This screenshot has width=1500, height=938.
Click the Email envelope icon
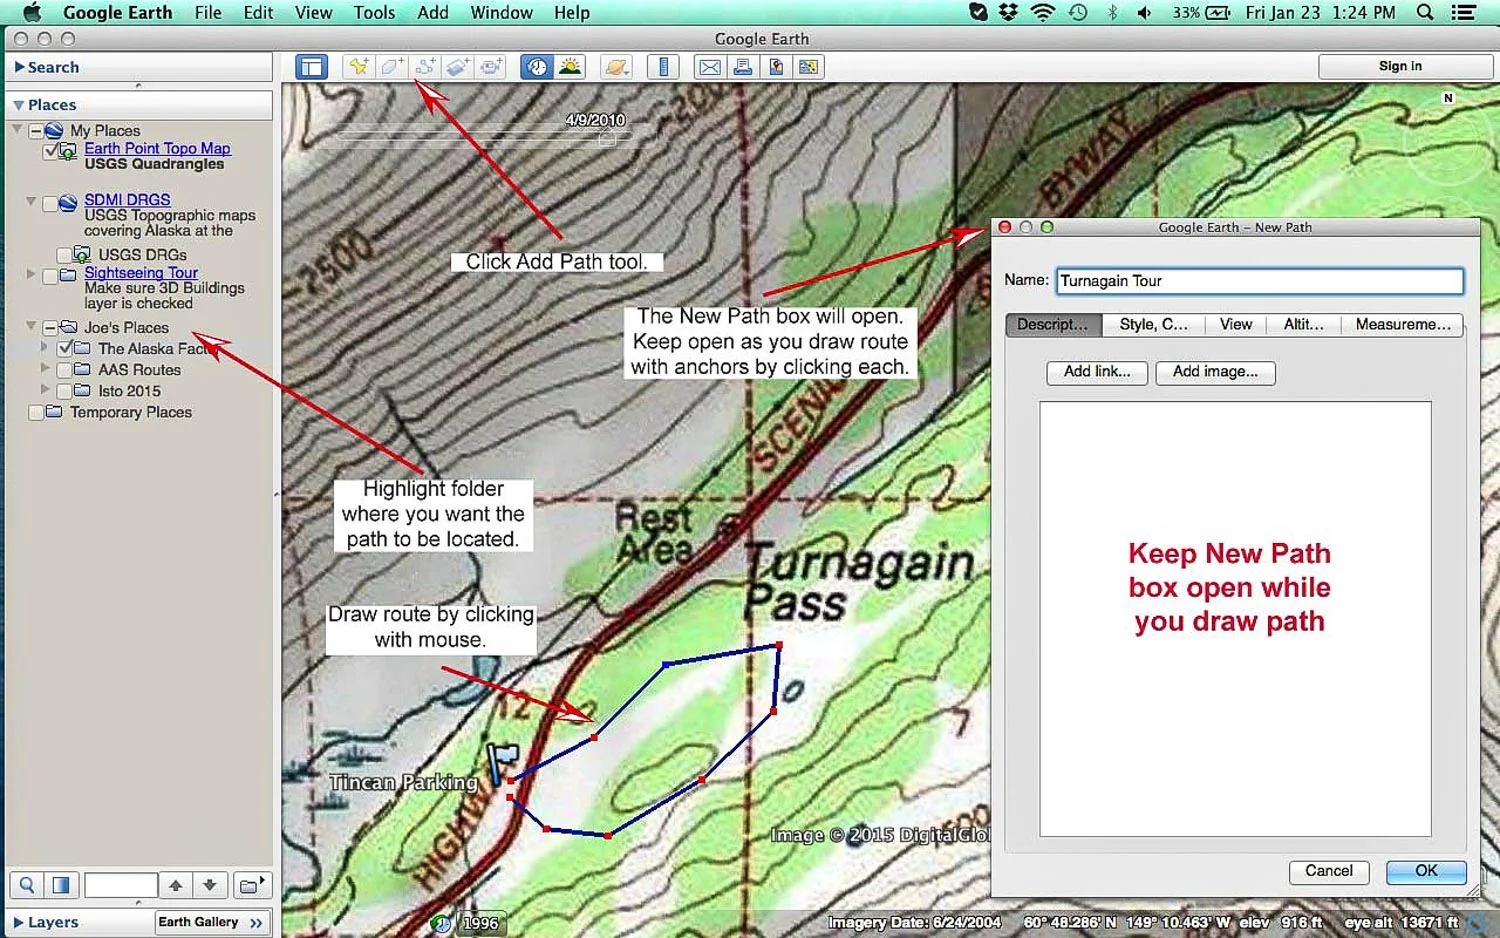coord(710,67)
